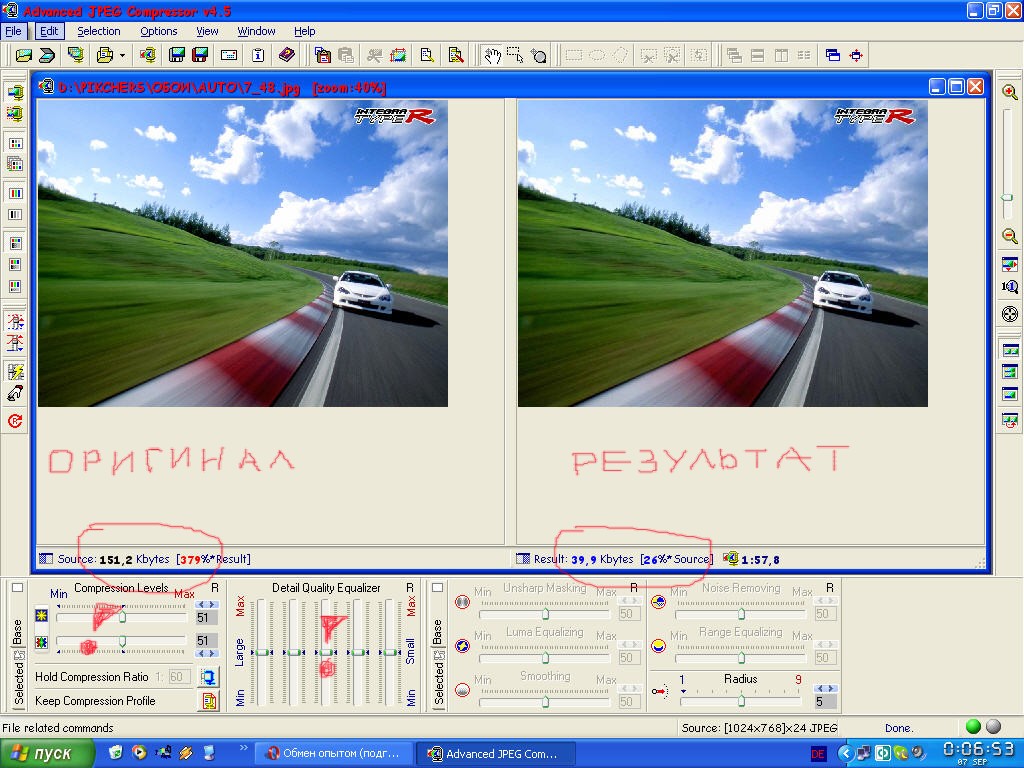
Task: Select the hand pan tool
Action: click(x=491, y=55)
